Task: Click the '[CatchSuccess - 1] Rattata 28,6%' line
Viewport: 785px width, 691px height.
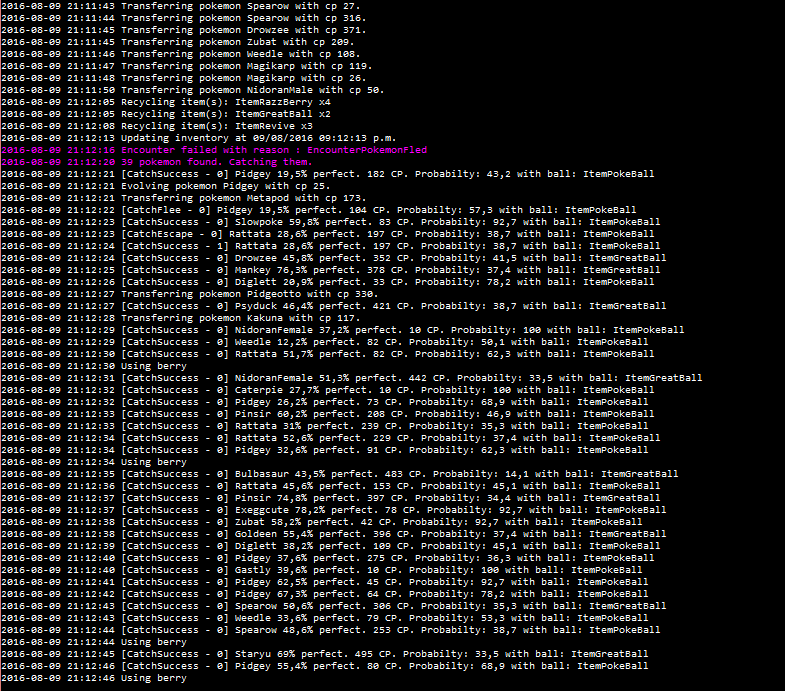Action: 330,246
